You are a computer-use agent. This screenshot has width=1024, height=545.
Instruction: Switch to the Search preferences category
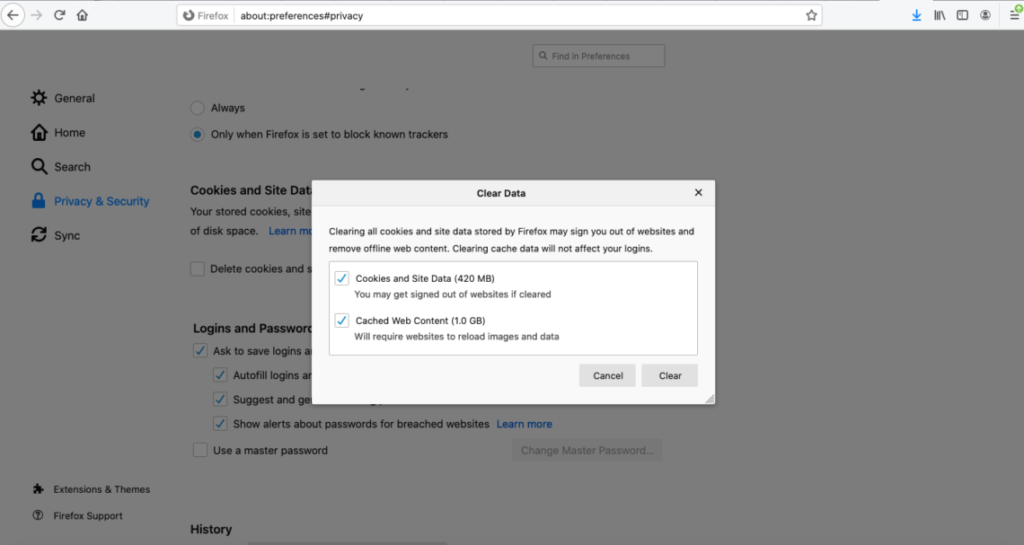[x=61, y=166]
